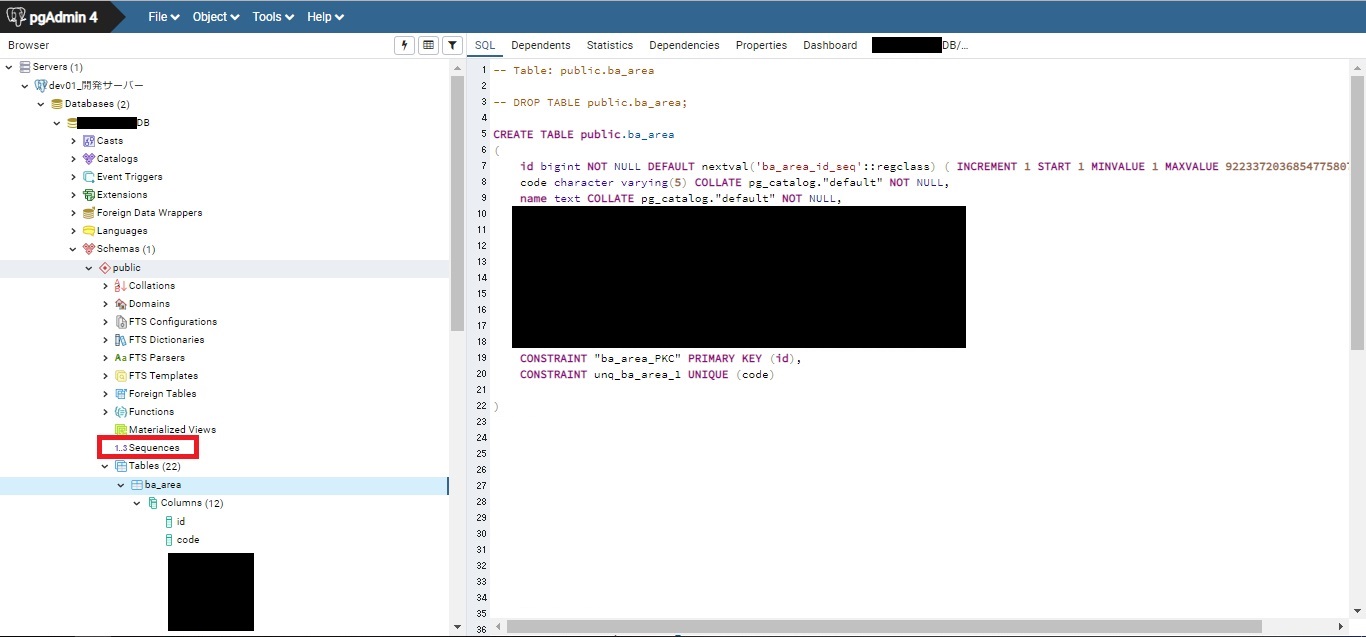Click the Tables node icon
1366x637 pixels.
(x=121, y=466)
